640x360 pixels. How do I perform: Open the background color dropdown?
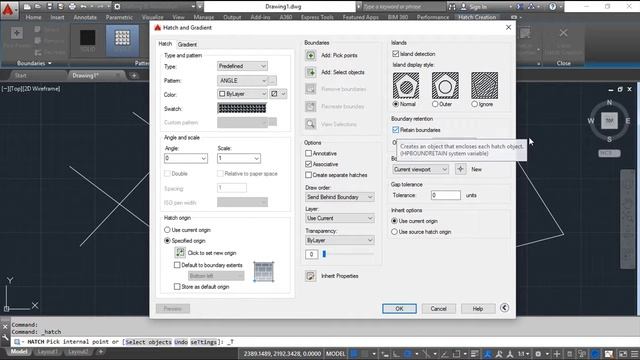pyautogui.click(x=278, y=94)
